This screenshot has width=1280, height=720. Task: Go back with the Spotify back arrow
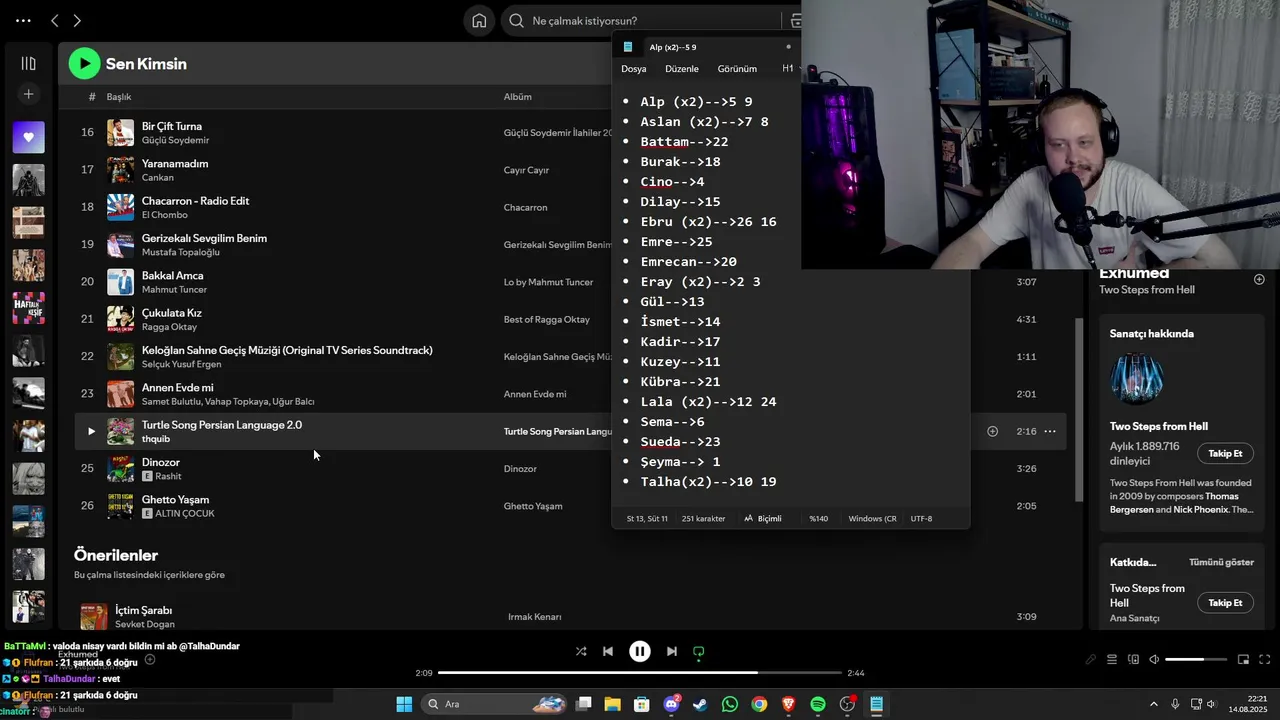coord(55,20)
